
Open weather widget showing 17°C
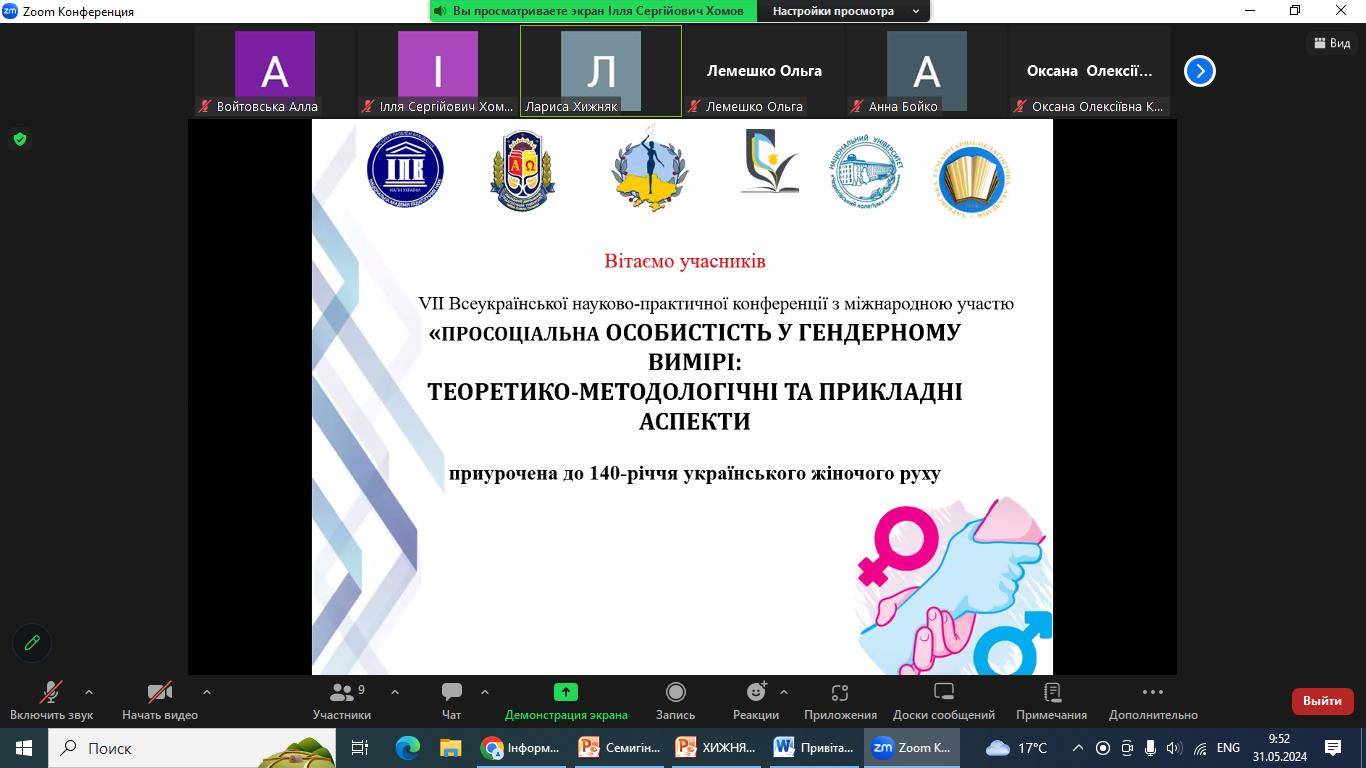click(x=1017, y=748)
